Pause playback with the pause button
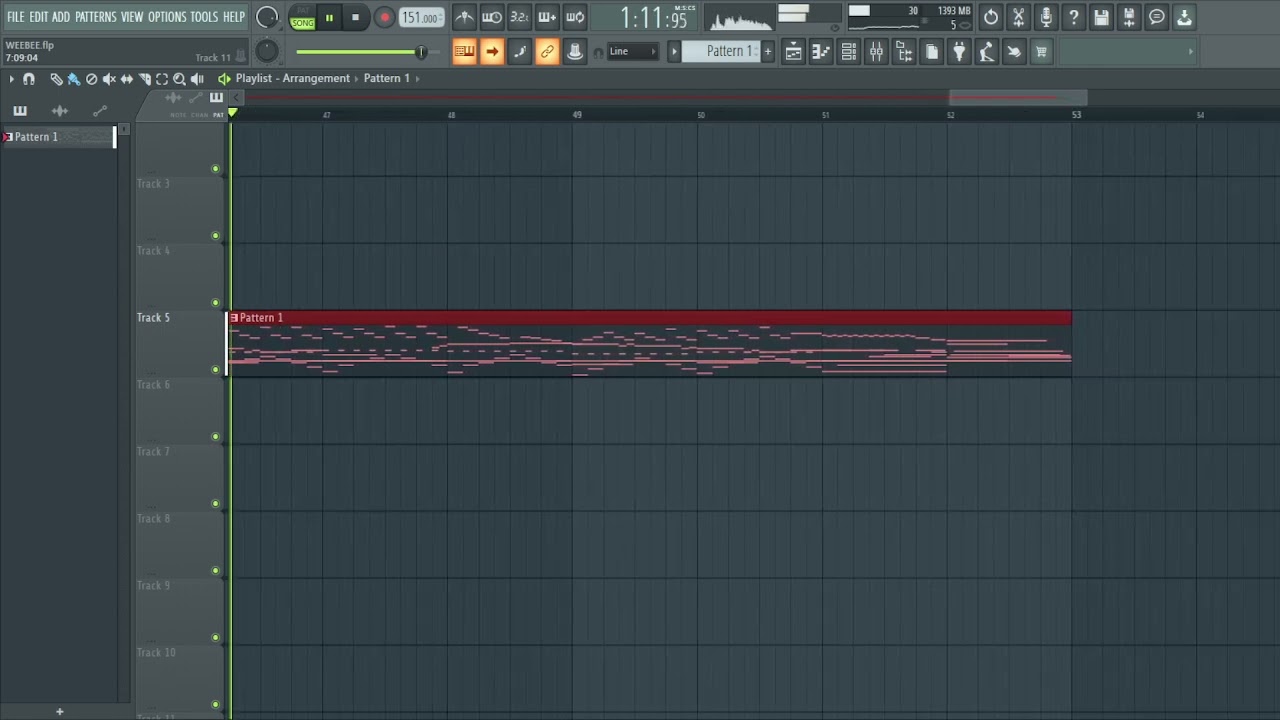Viewport: 1280px width, 720px height. pos(329,18)
